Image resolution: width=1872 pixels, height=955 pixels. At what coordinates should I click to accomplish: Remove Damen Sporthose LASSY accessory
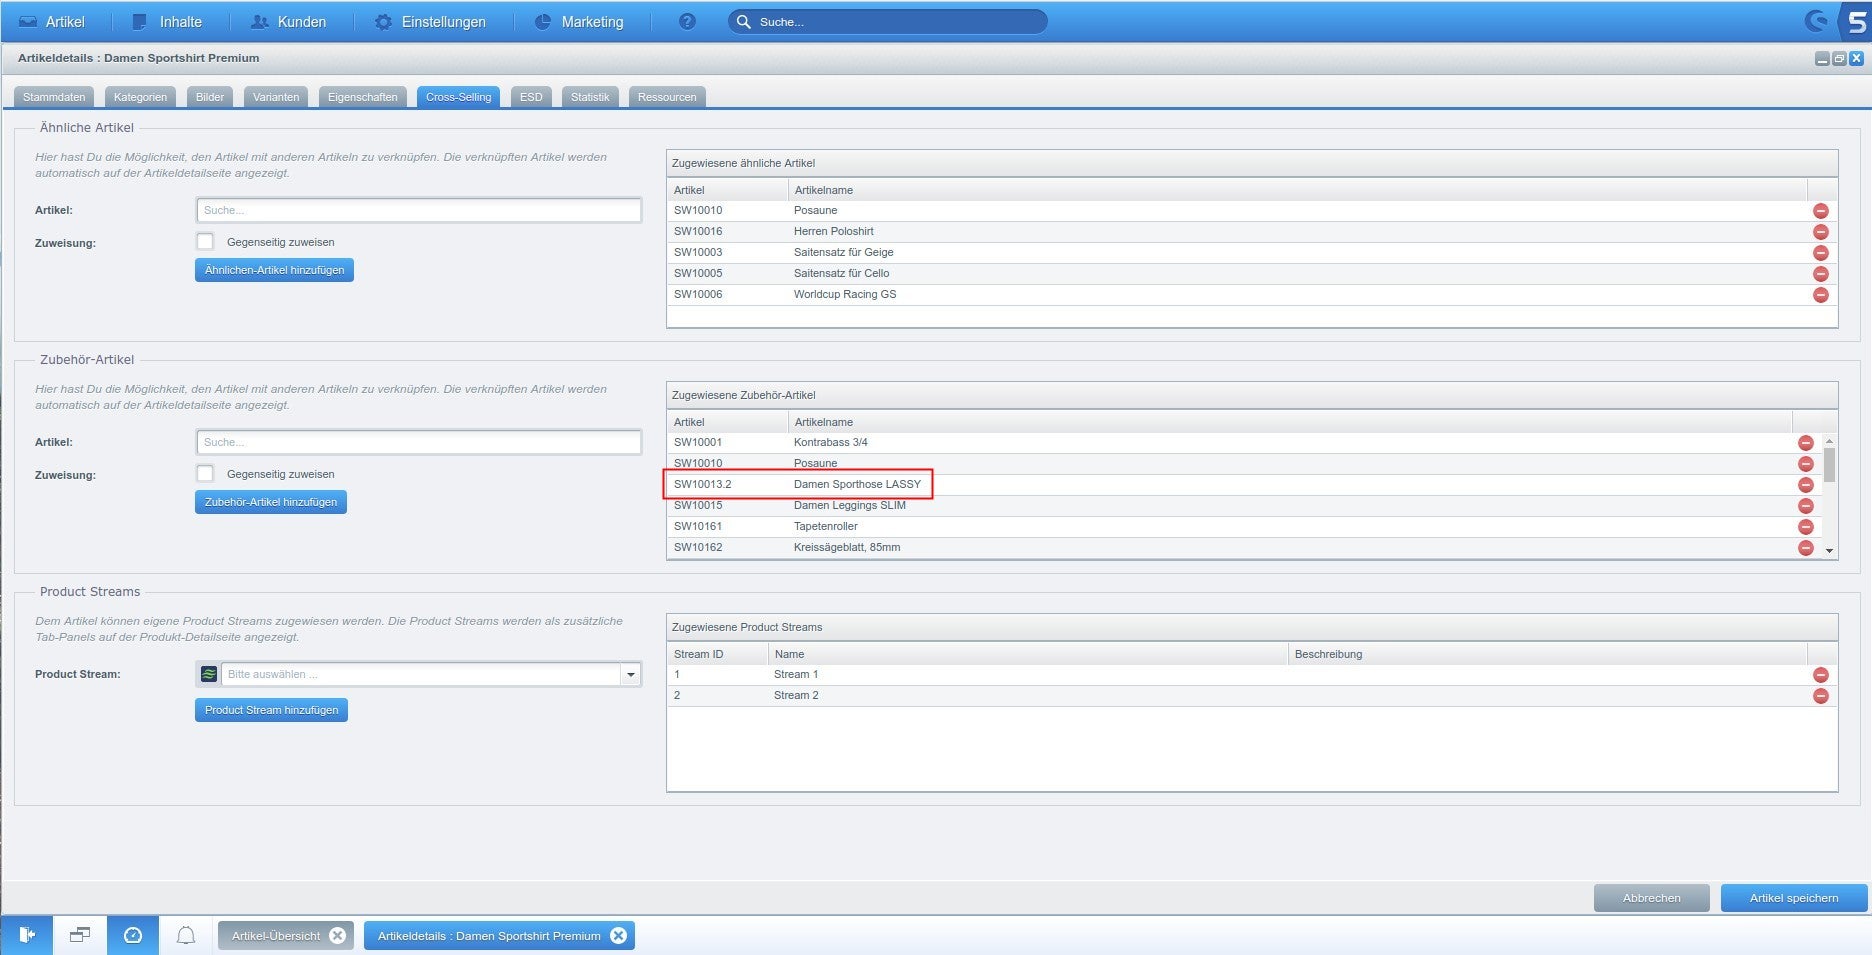click(1805, 485)
